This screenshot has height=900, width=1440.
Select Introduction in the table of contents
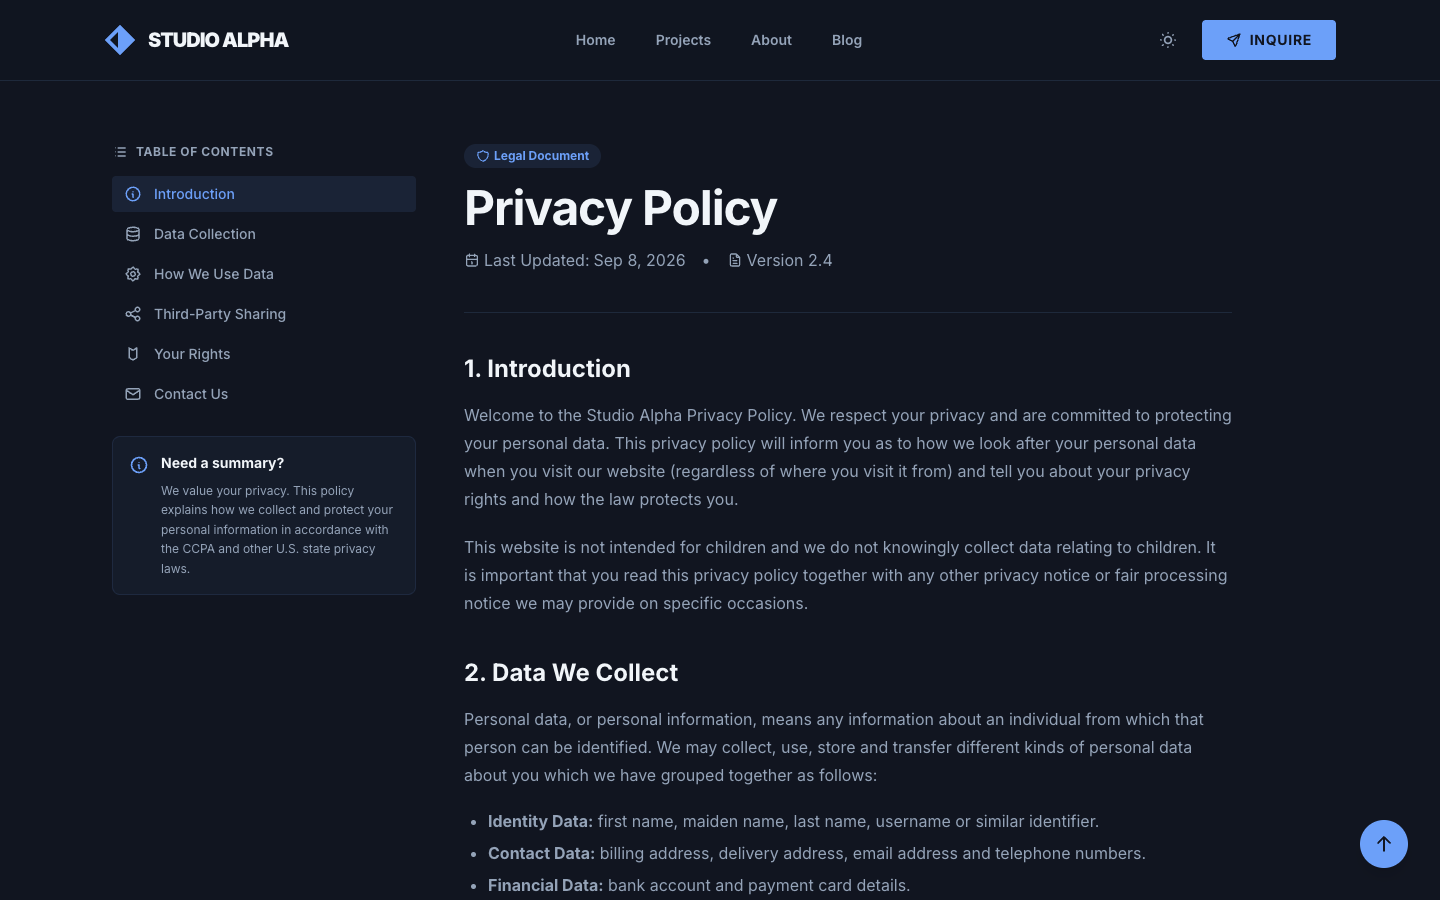(x=264, y=194)
